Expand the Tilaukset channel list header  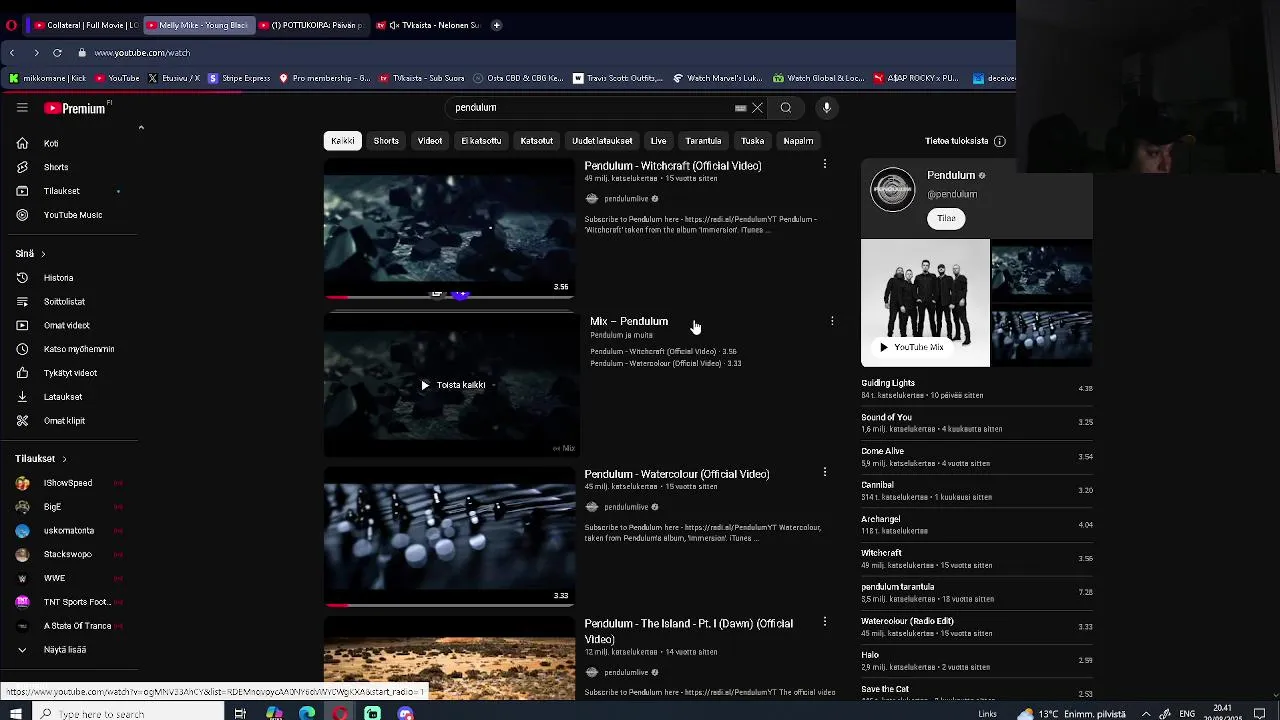(41, 459)
